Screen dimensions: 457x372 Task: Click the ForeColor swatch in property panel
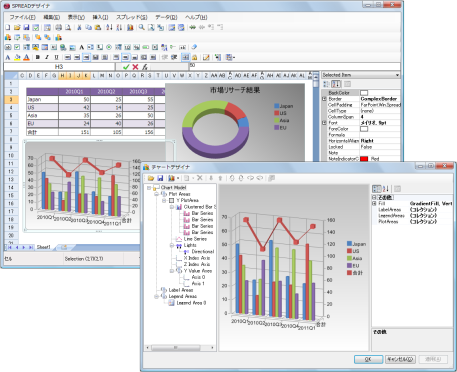click(364, 129)
